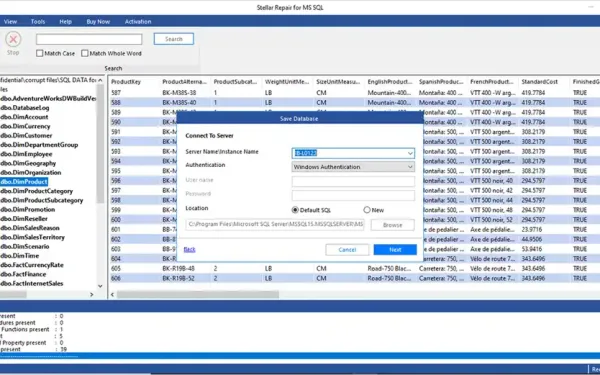Click the SizeUnitMeasu column header
This screenshot has height=375, width=600.
coord(338,82)
